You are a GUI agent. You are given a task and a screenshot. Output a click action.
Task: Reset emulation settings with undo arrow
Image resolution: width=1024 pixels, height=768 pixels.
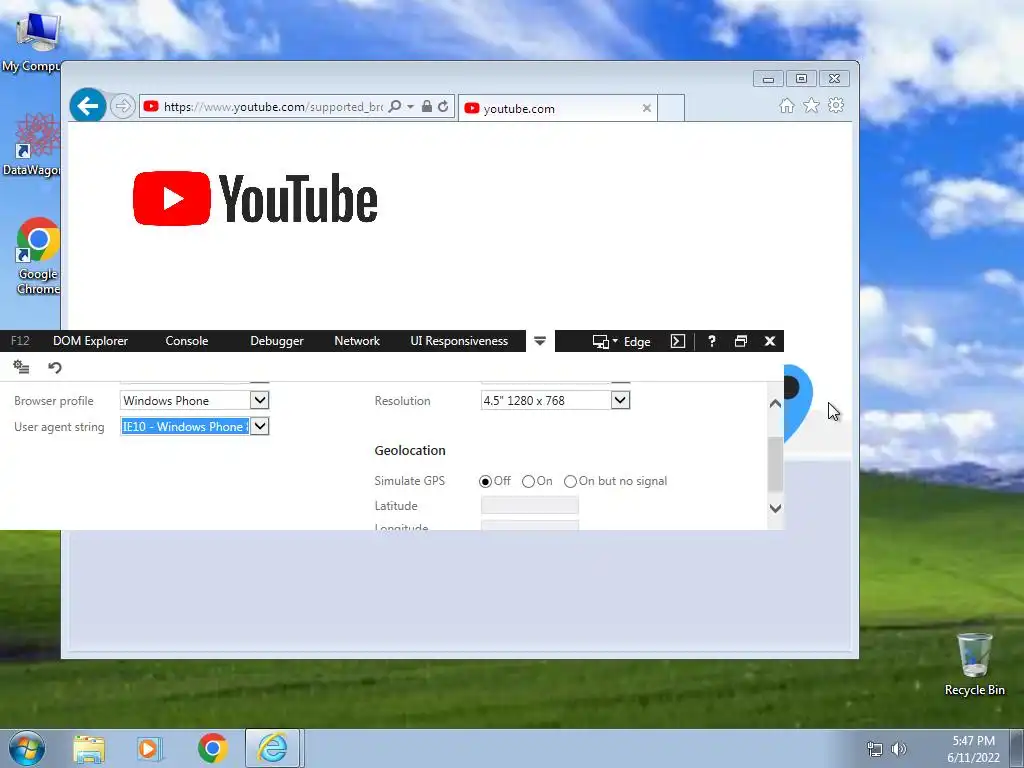coord(55,367)
